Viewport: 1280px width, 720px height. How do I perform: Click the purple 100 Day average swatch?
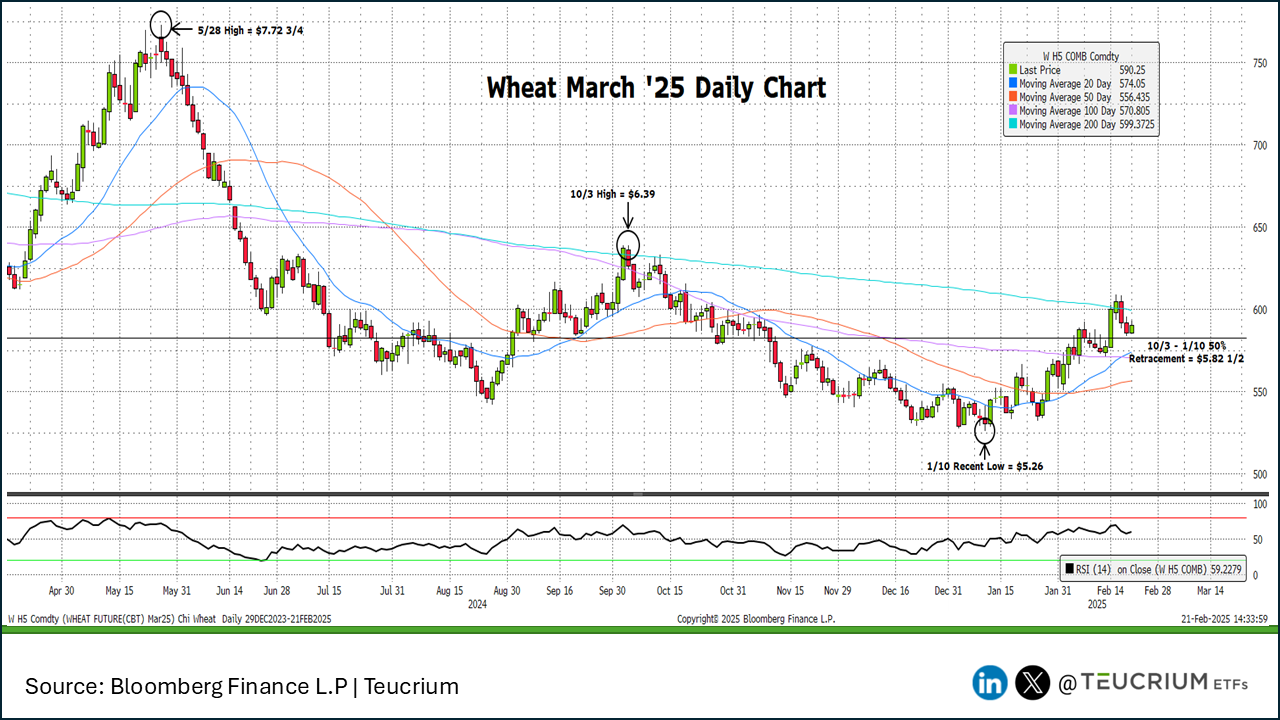click(1012, 110)
